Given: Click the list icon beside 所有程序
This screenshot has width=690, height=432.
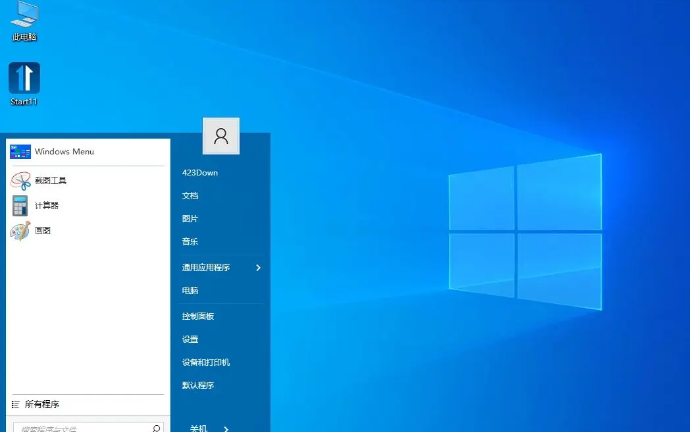Looking at the screenshot, I should pyautogui.click(x=15, y=404).
